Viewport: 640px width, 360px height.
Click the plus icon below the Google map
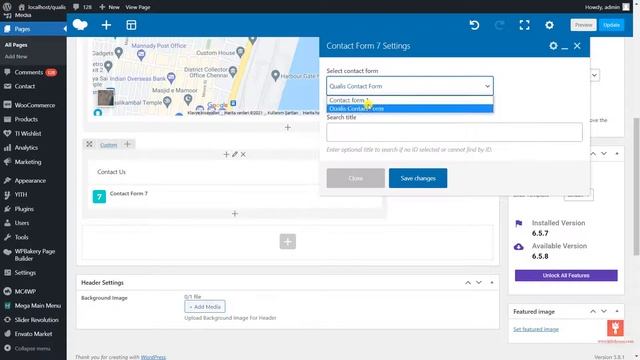(x=288, y=127)
